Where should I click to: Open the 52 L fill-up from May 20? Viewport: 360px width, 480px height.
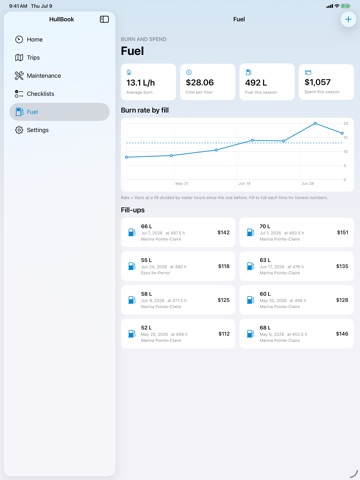point(178,334)
